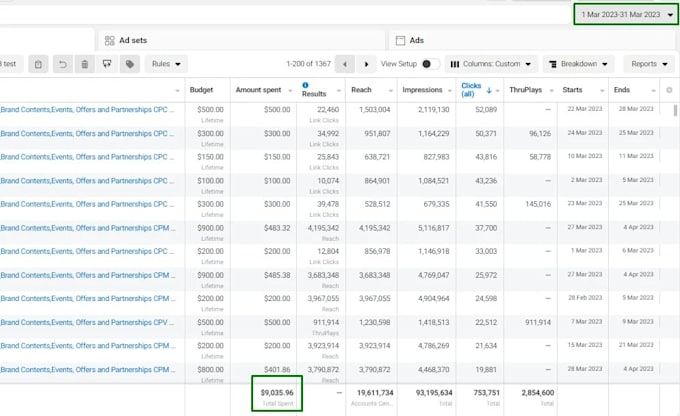Click the vertical scrollbar thumb of the table
The width and height of the screenshot is (680, 416).
click(675, 110)
